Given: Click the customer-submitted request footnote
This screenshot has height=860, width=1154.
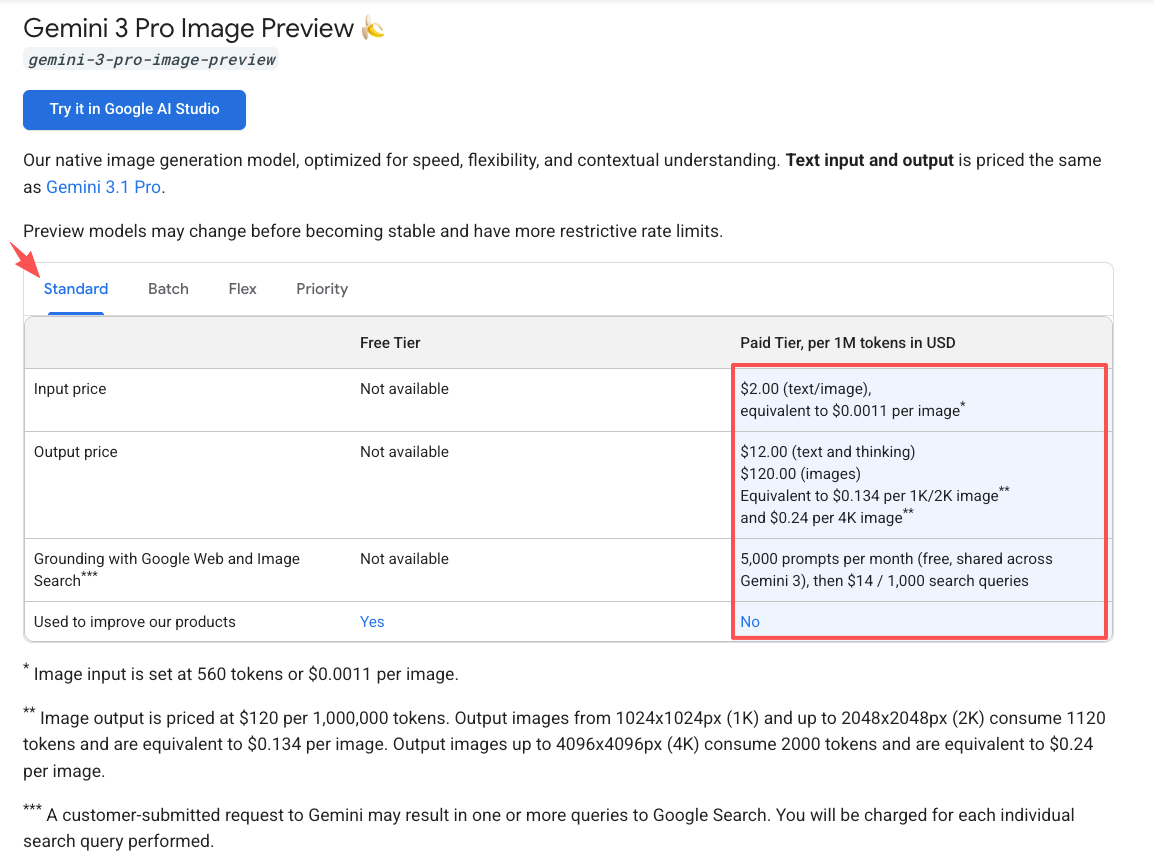Looking at the screenshot, I should (549, 827).
